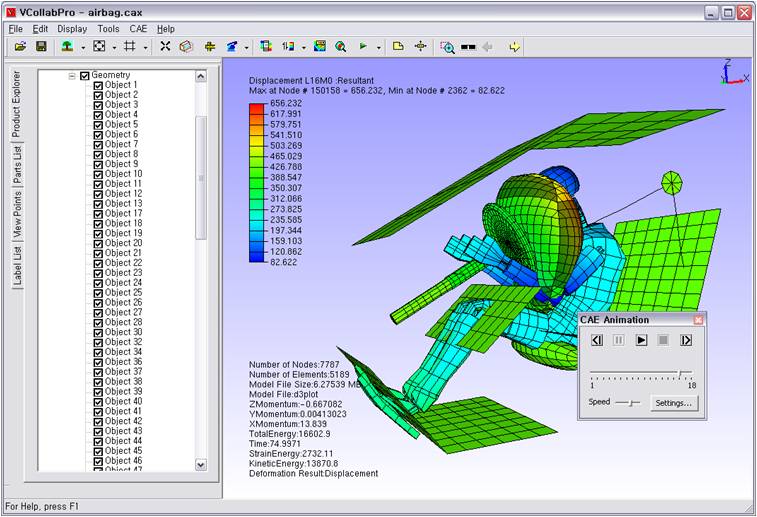Open the Tools menu
The height and width of the screenshot is (517, 757).
click(108, 29)
